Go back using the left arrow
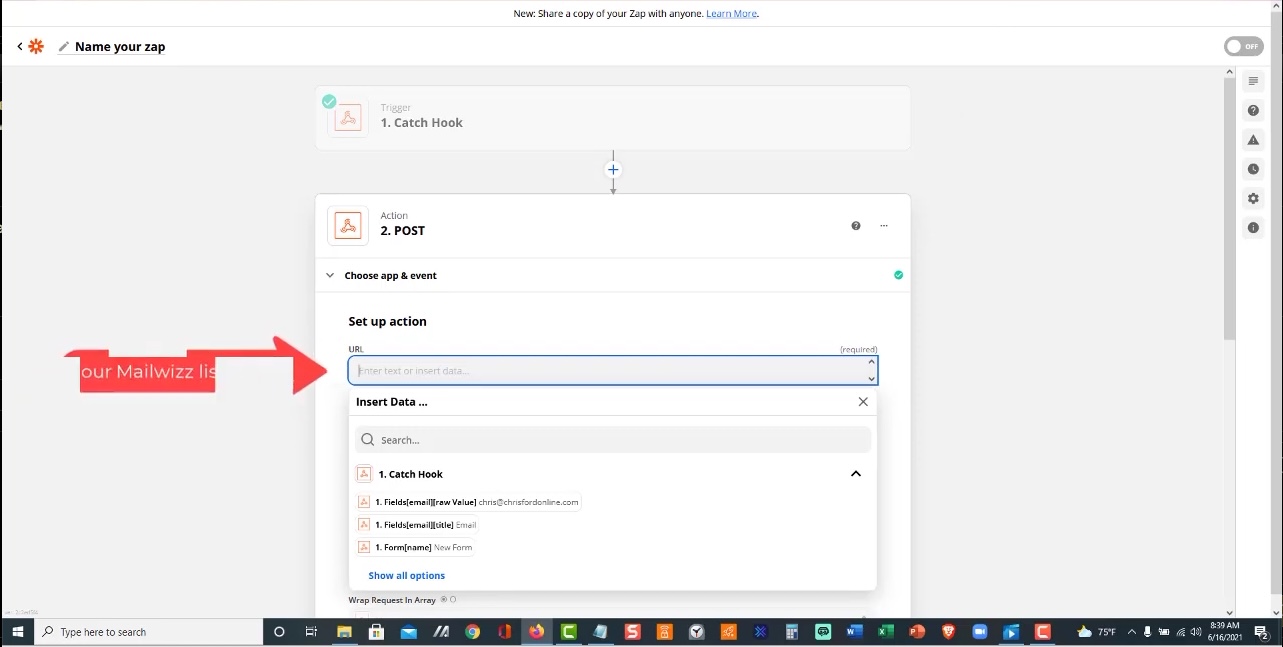Screen dimensions: 1283x647 (x=19, y=46)
